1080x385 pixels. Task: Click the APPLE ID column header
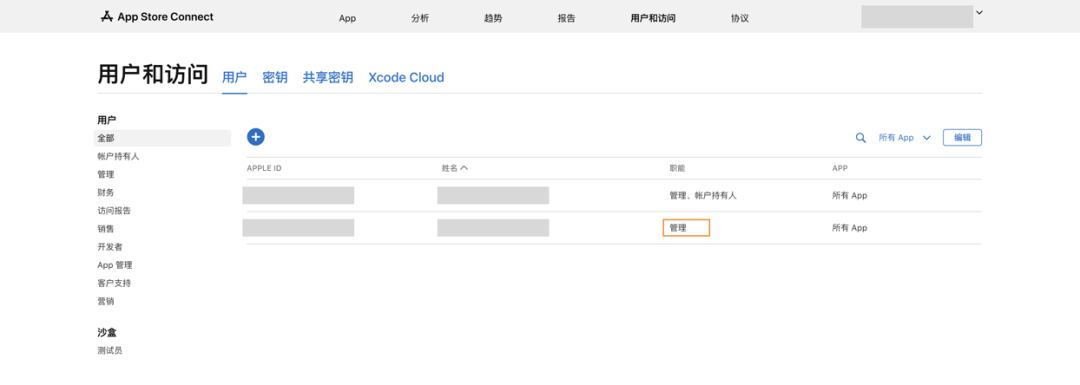click(264, 168)
